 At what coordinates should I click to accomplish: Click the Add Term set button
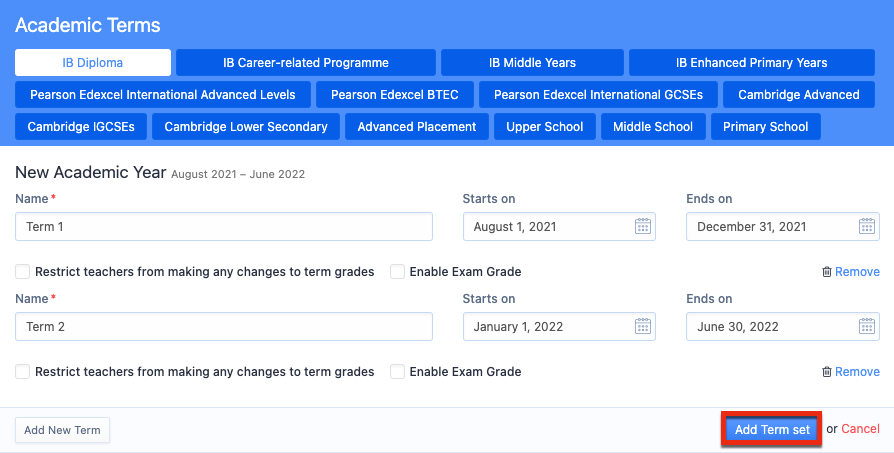(772, 430)
